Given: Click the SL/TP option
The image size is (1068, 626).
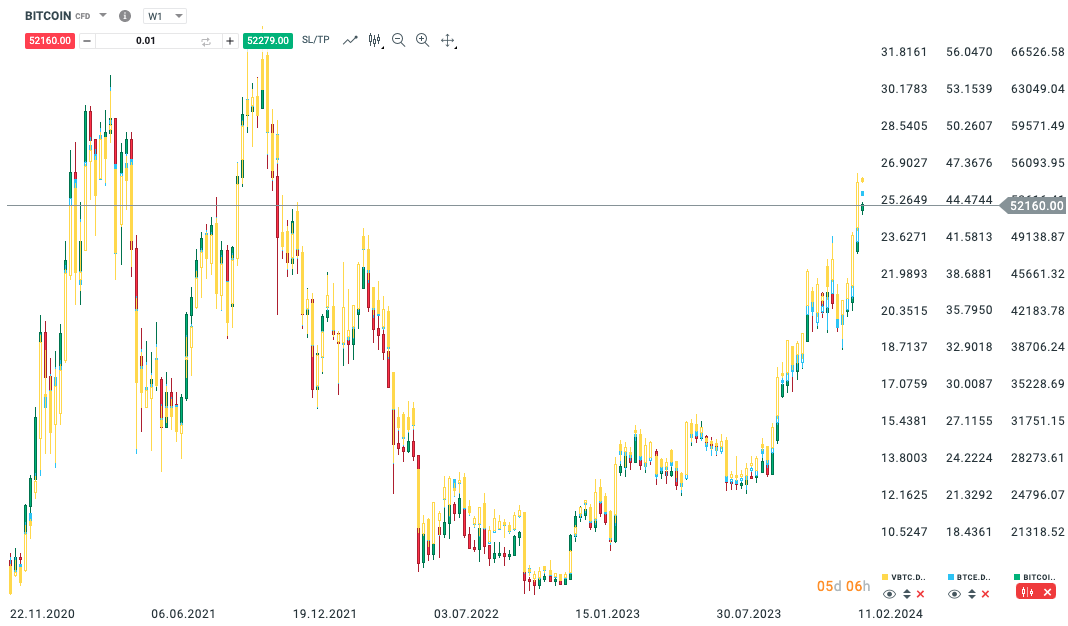Looking at the screenshot, I should pyautogui.click(x=315, y=40).
